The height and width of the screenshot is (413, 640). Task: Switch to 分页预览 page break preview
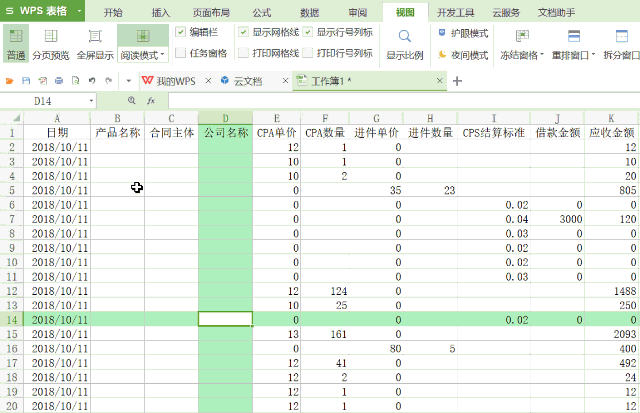[x=51, y=44]
